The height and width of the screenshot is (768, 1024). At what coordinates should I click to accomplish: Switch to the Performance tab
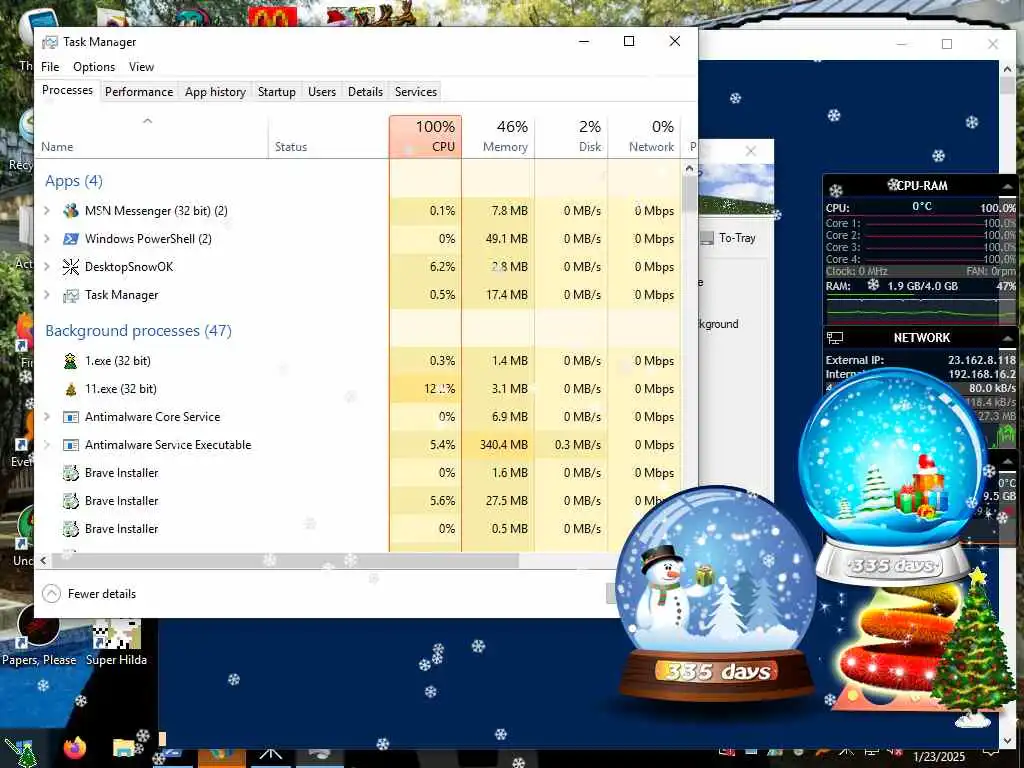tap(138, 92)
